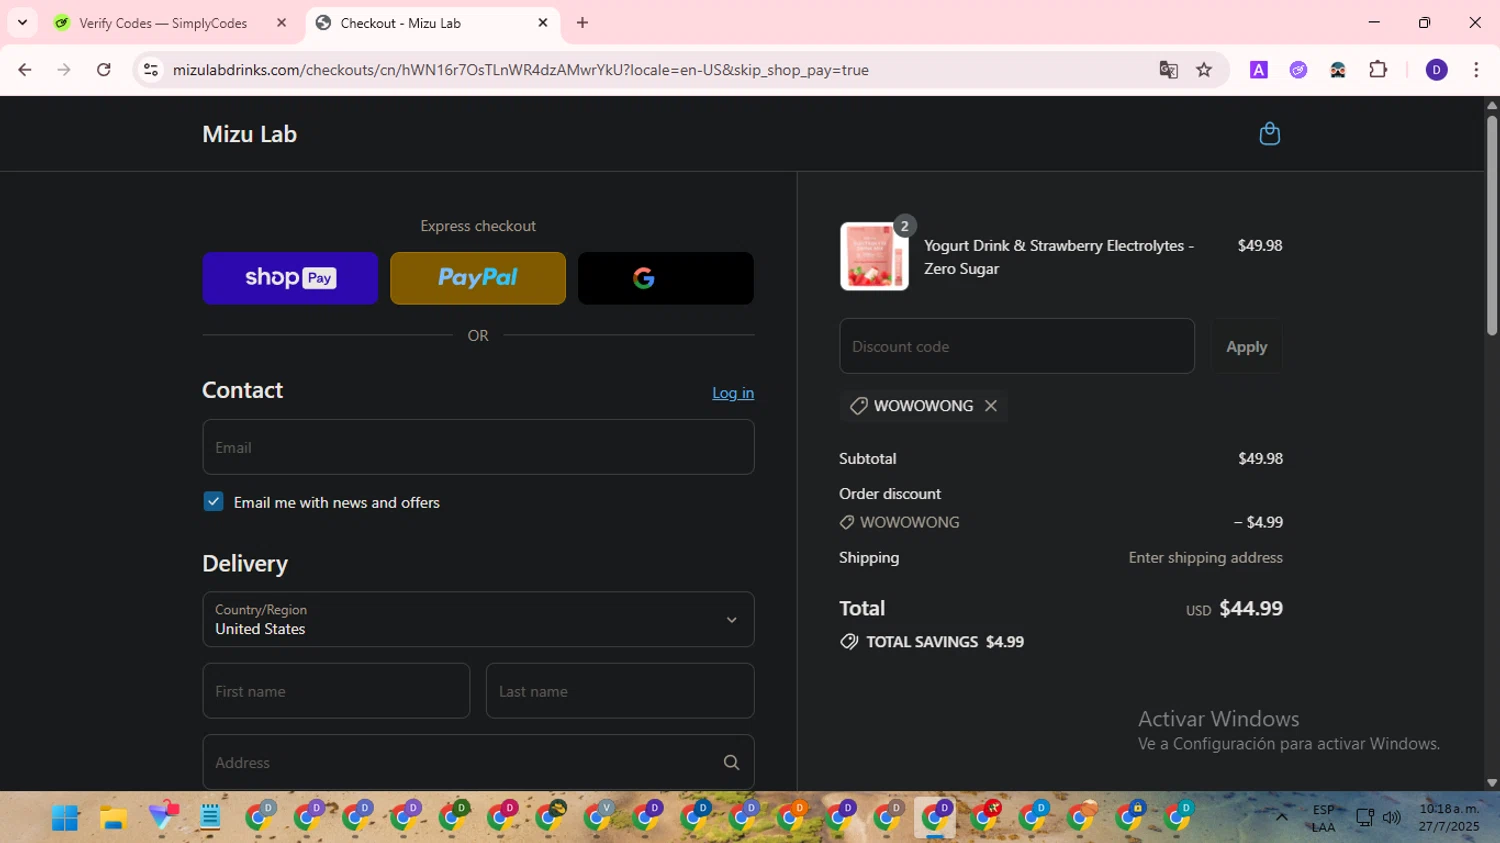Viewport: 1500px width, 843px height.
Task: Click the Log in link
Action: pos(733,393)
